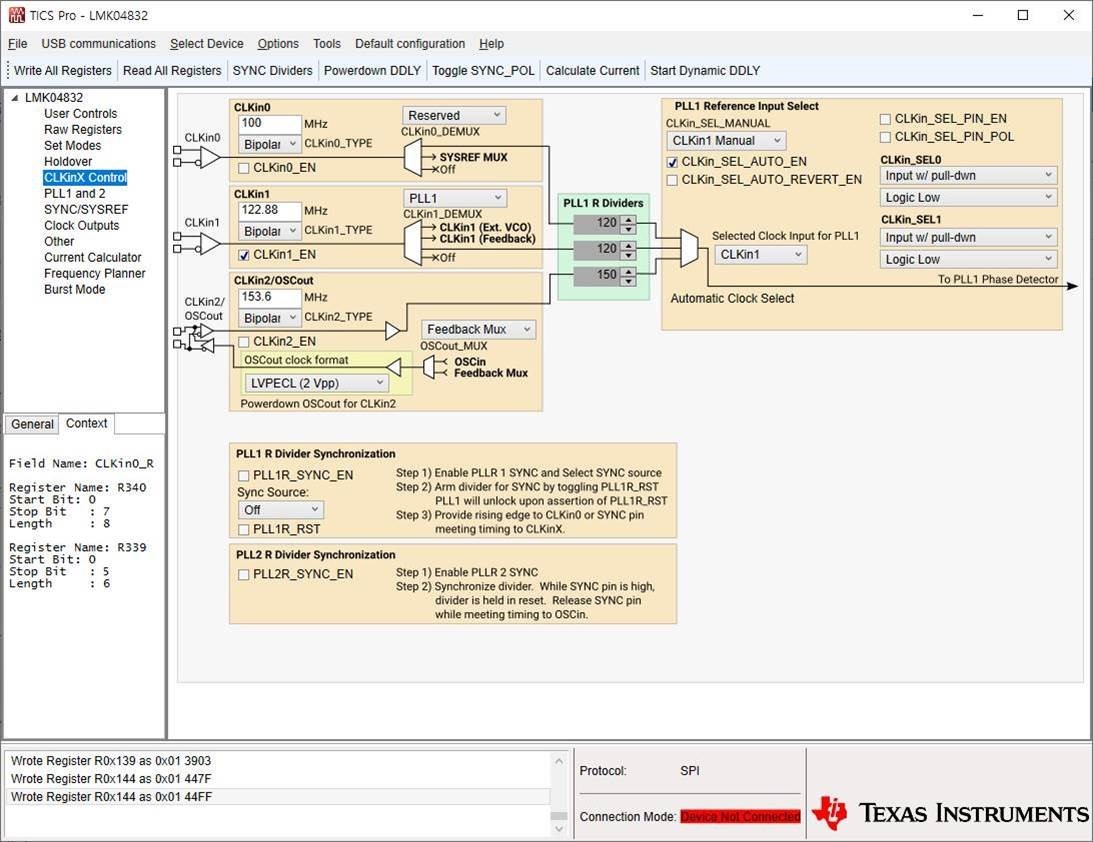The image size is (1093, 842).
Task: Open CLKin_SEL1 Logic Low dropdown
Action: pos(968,259)
